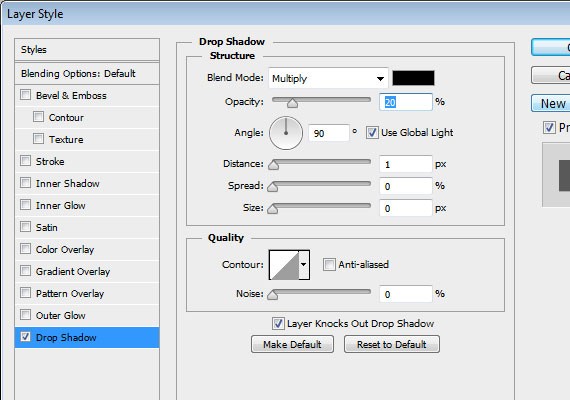570x400 pixels.
Task: Click the Angle value field
Action: 329,133
